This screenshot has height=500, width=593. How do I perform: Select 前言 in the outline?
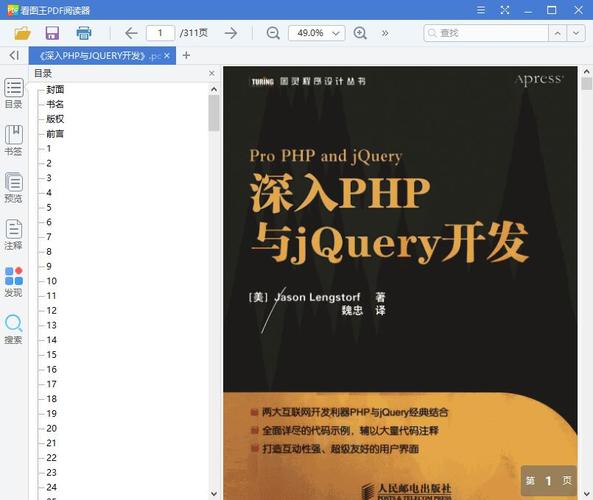(x=55, y=134)
